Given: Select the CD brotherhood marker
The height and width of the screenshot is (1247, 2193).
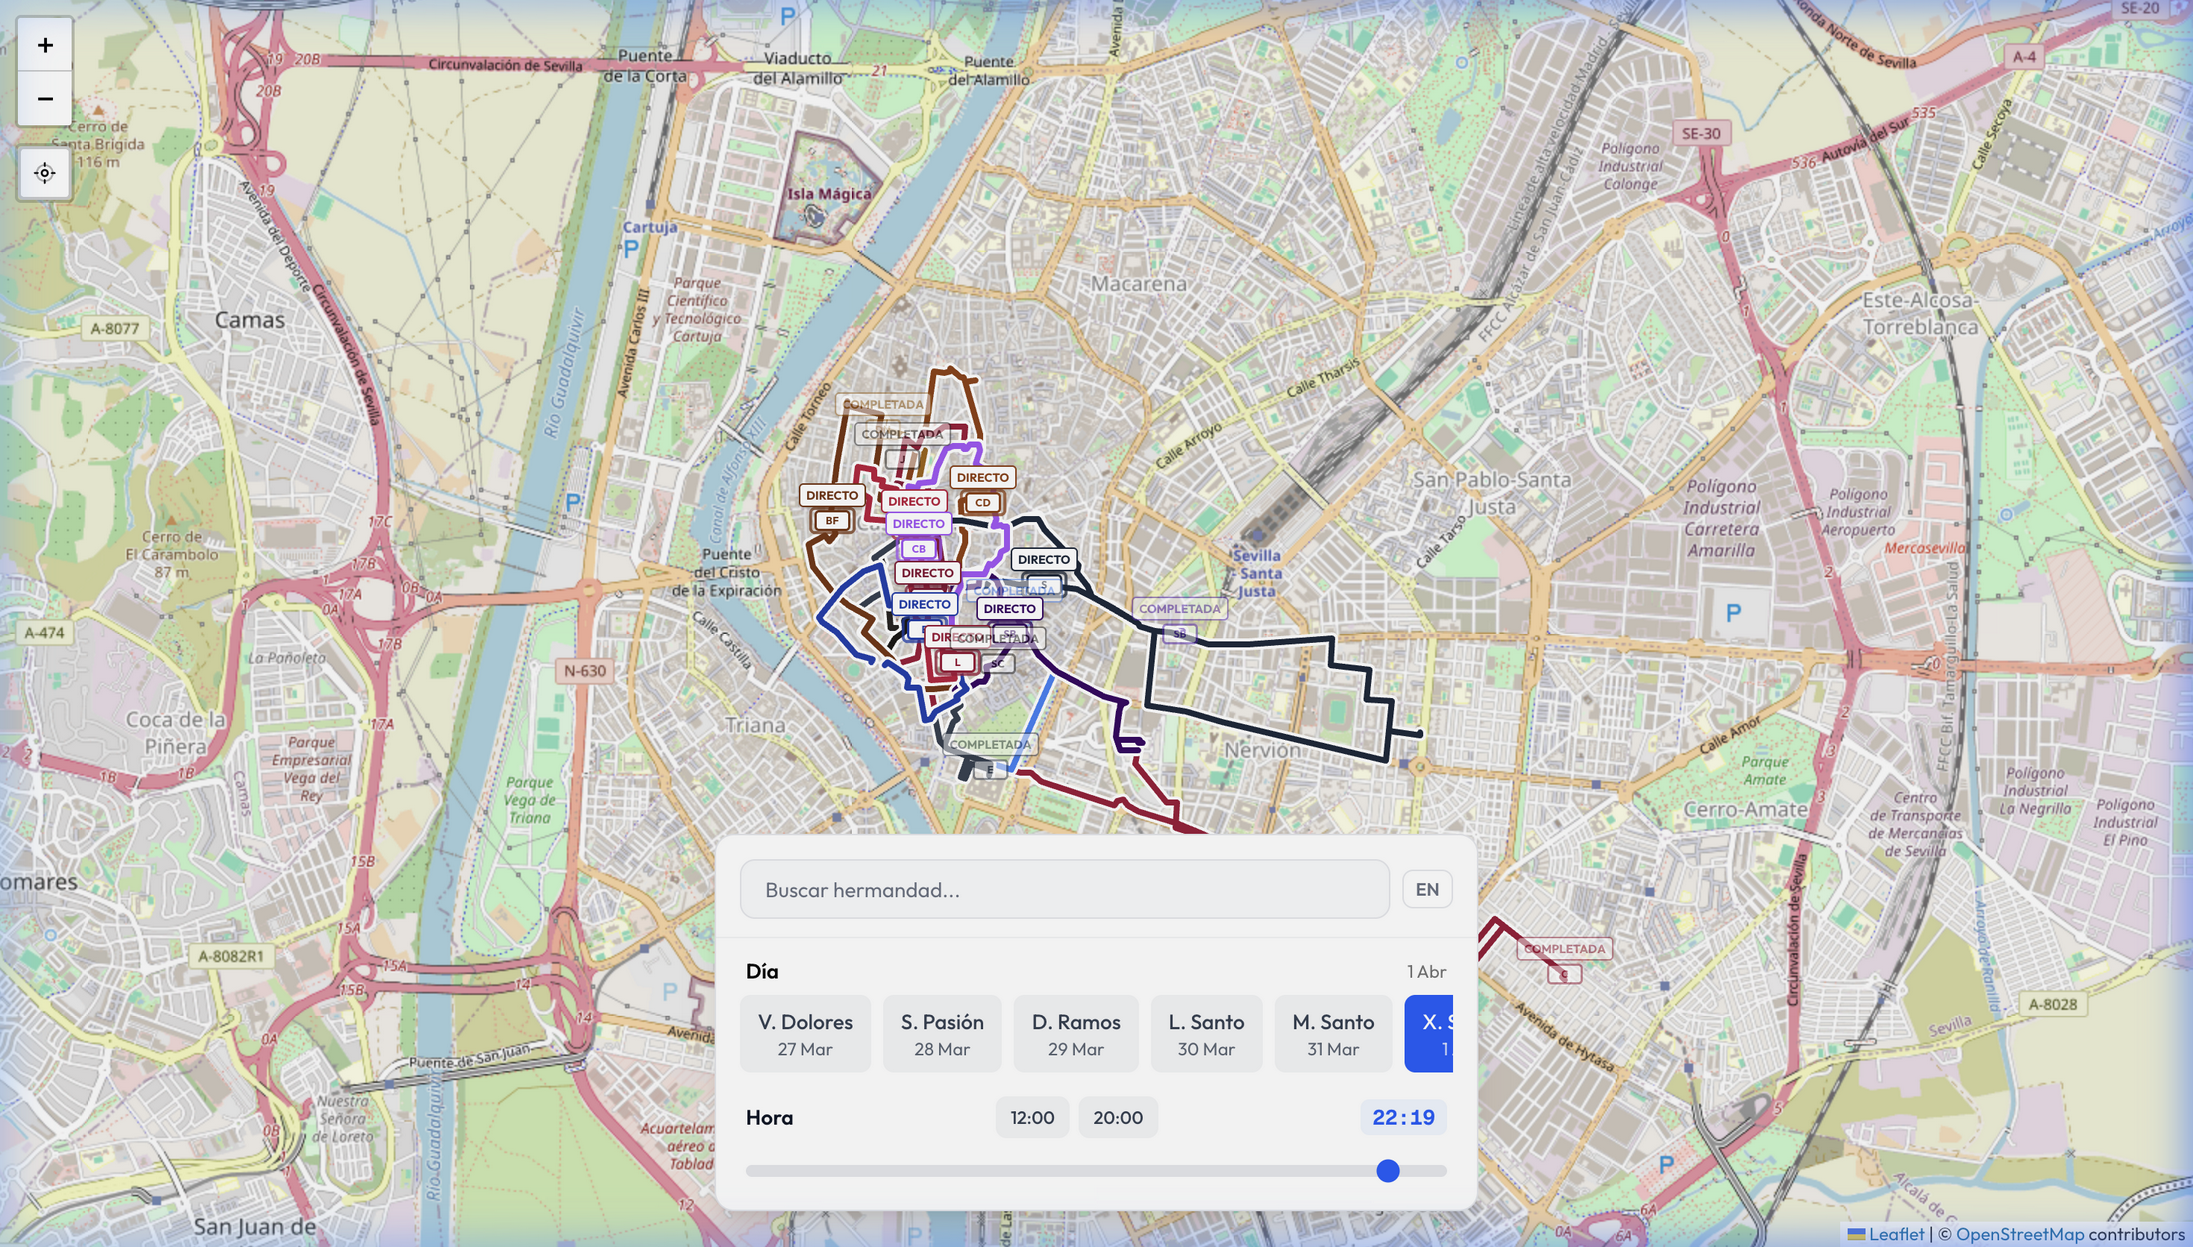Looking at the screenshot, I should point(982,502).
